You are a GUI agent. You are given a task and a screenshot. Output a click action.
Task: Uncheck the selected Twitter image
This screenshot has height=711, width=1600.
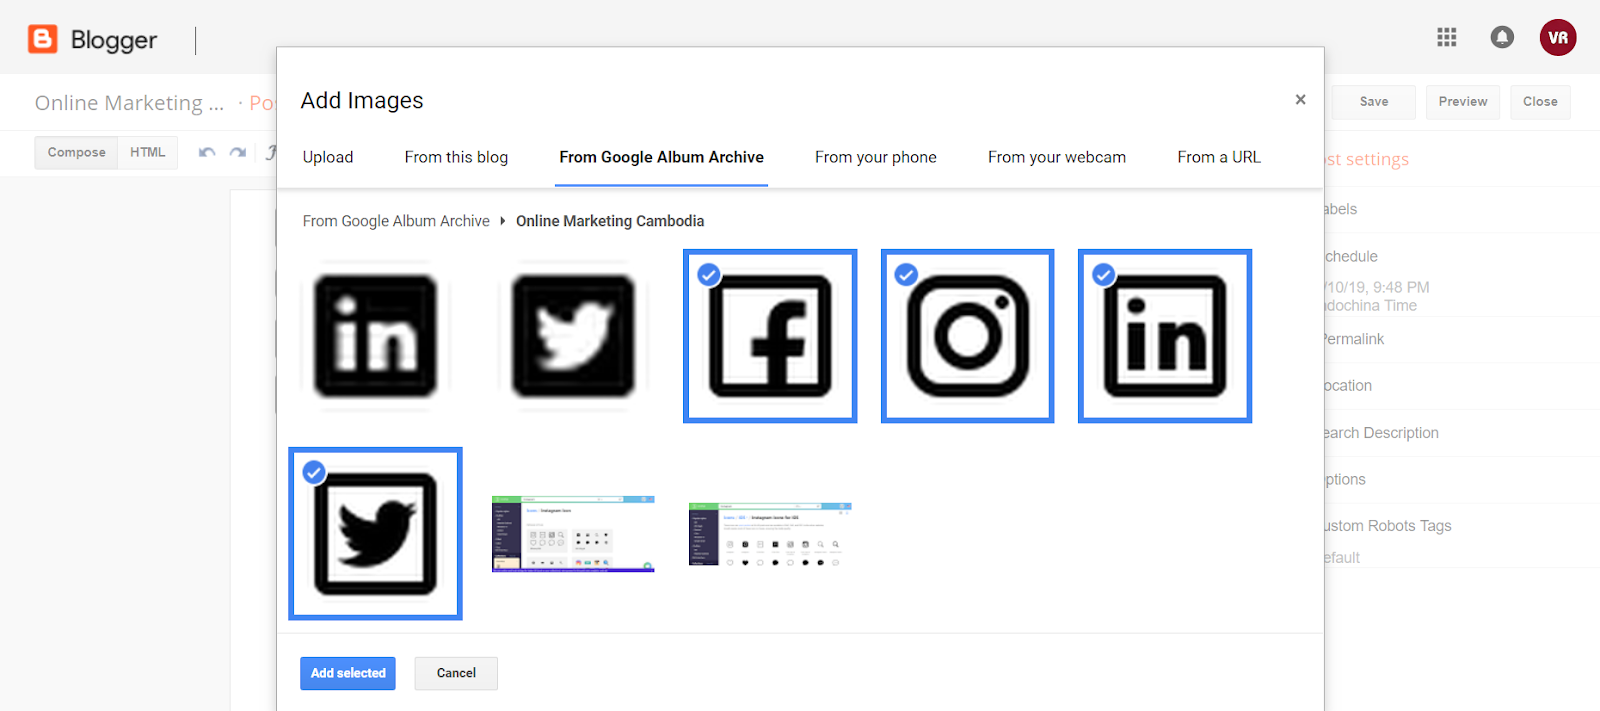point(314,472)
